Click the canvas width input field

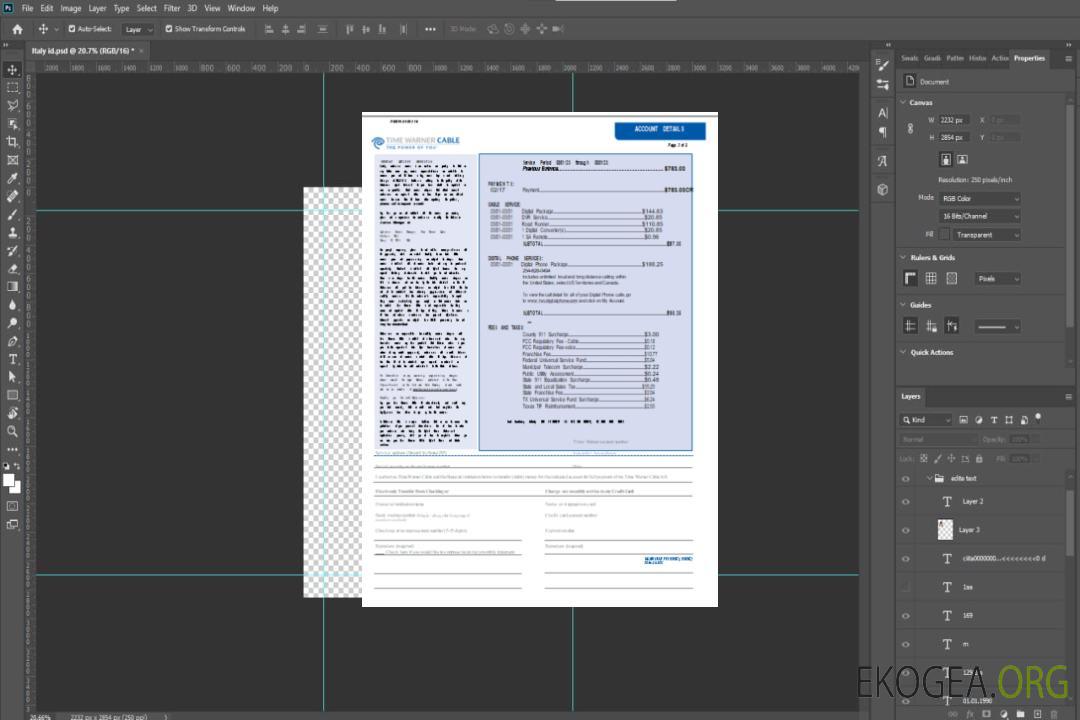[x=954, y=120]
